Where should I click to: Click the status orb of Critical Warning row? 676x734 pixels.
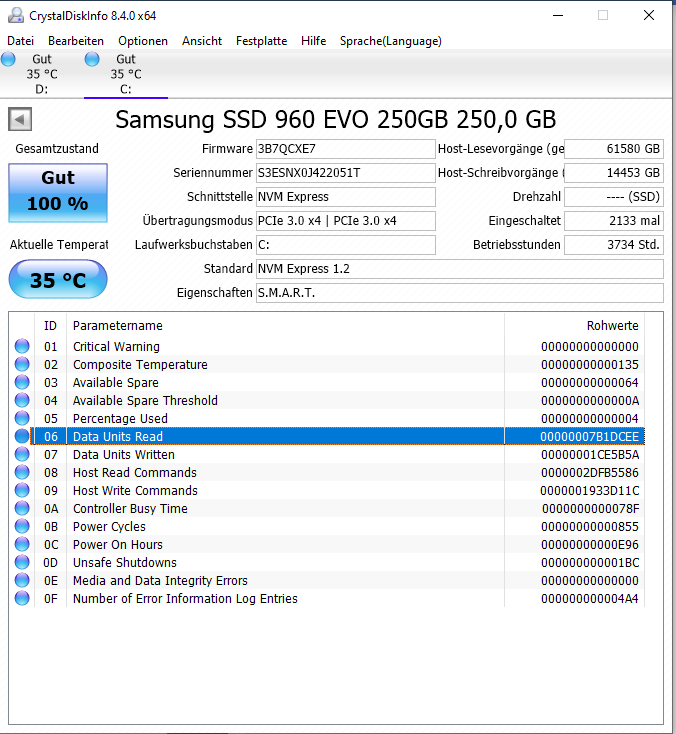pyautogui.click(x=22, y=346)
